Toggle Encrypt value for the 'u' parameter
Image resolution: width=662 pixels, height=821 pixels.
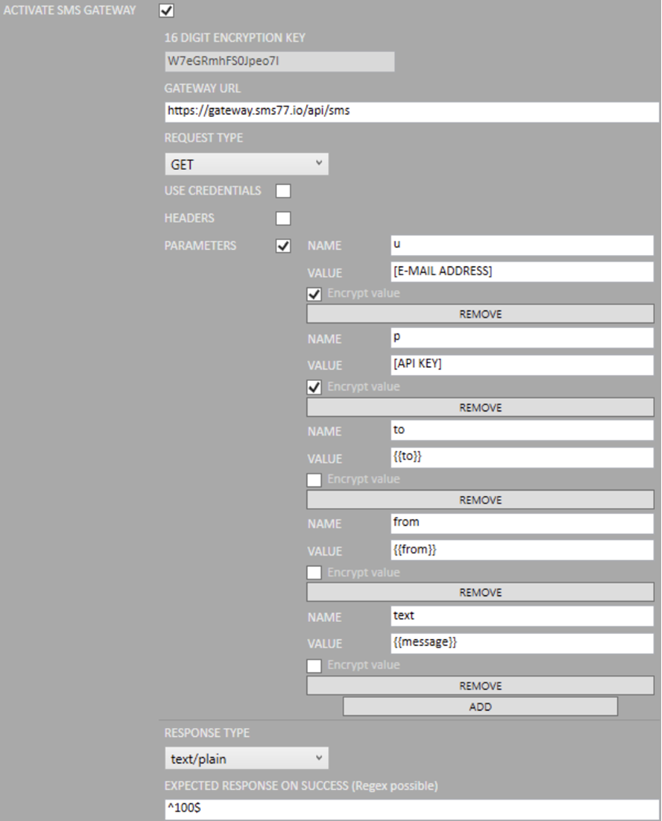pyautogui.click(x=315, y=294)
